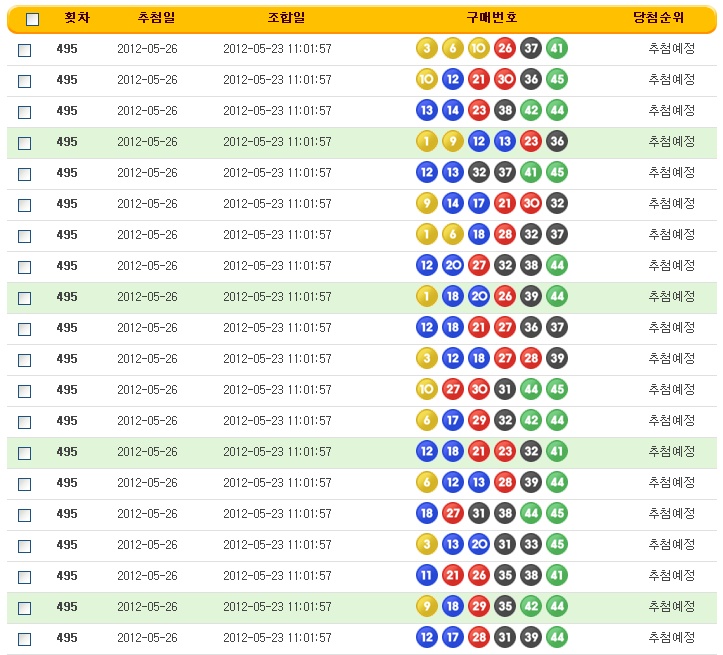Image resolution: width=723 pixels, height=655 pixels.
Task: Check the row containing balls 1, 9, 12, 13
Action: coord(25,143)
